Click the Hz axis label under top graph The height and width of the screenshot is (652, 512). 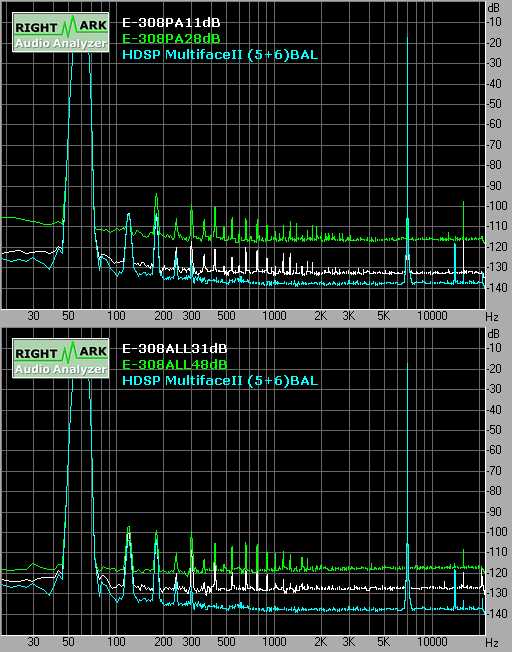point(492,316)
